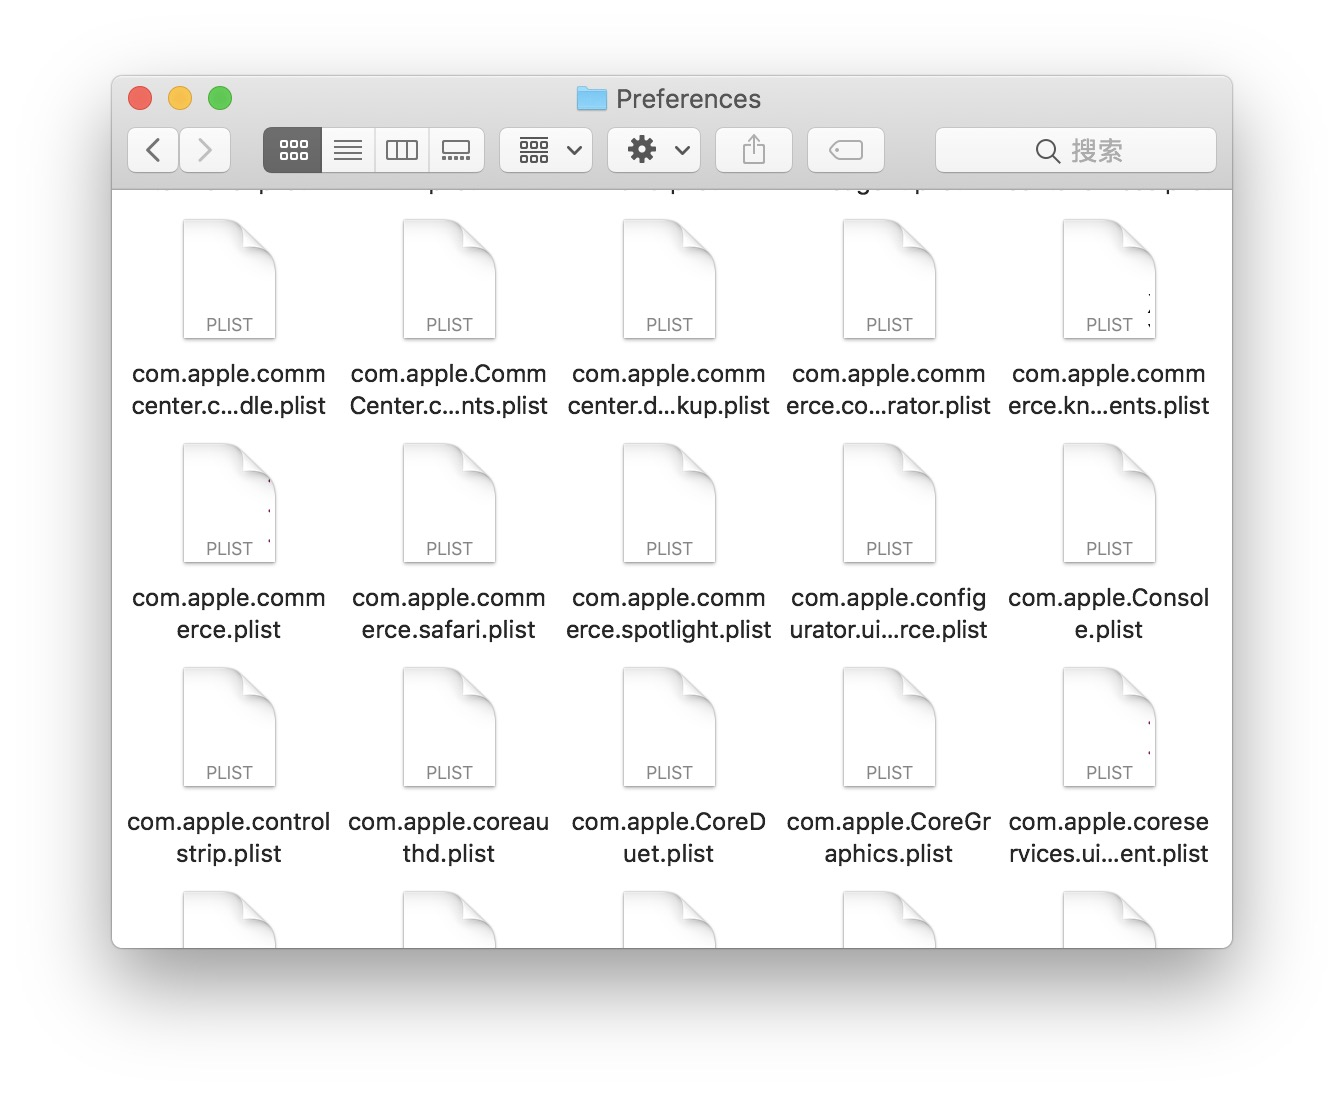Screen dimensions: 1344x1096
Task: Open the item arrangement dropdown
Action: pos(546,150)
